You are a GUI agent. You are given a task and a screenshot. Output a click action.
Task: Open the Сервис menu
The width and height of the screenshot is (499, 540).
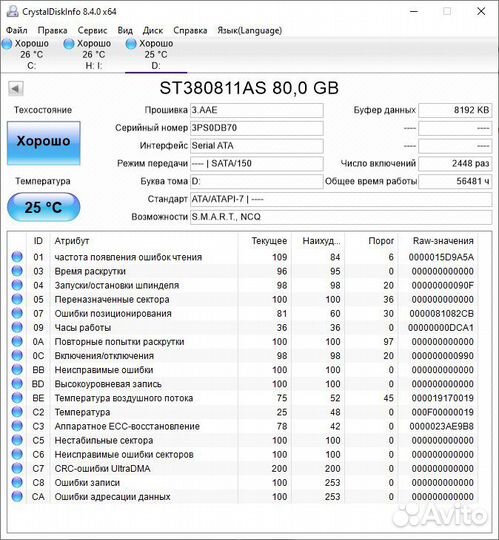coord(92,31)
